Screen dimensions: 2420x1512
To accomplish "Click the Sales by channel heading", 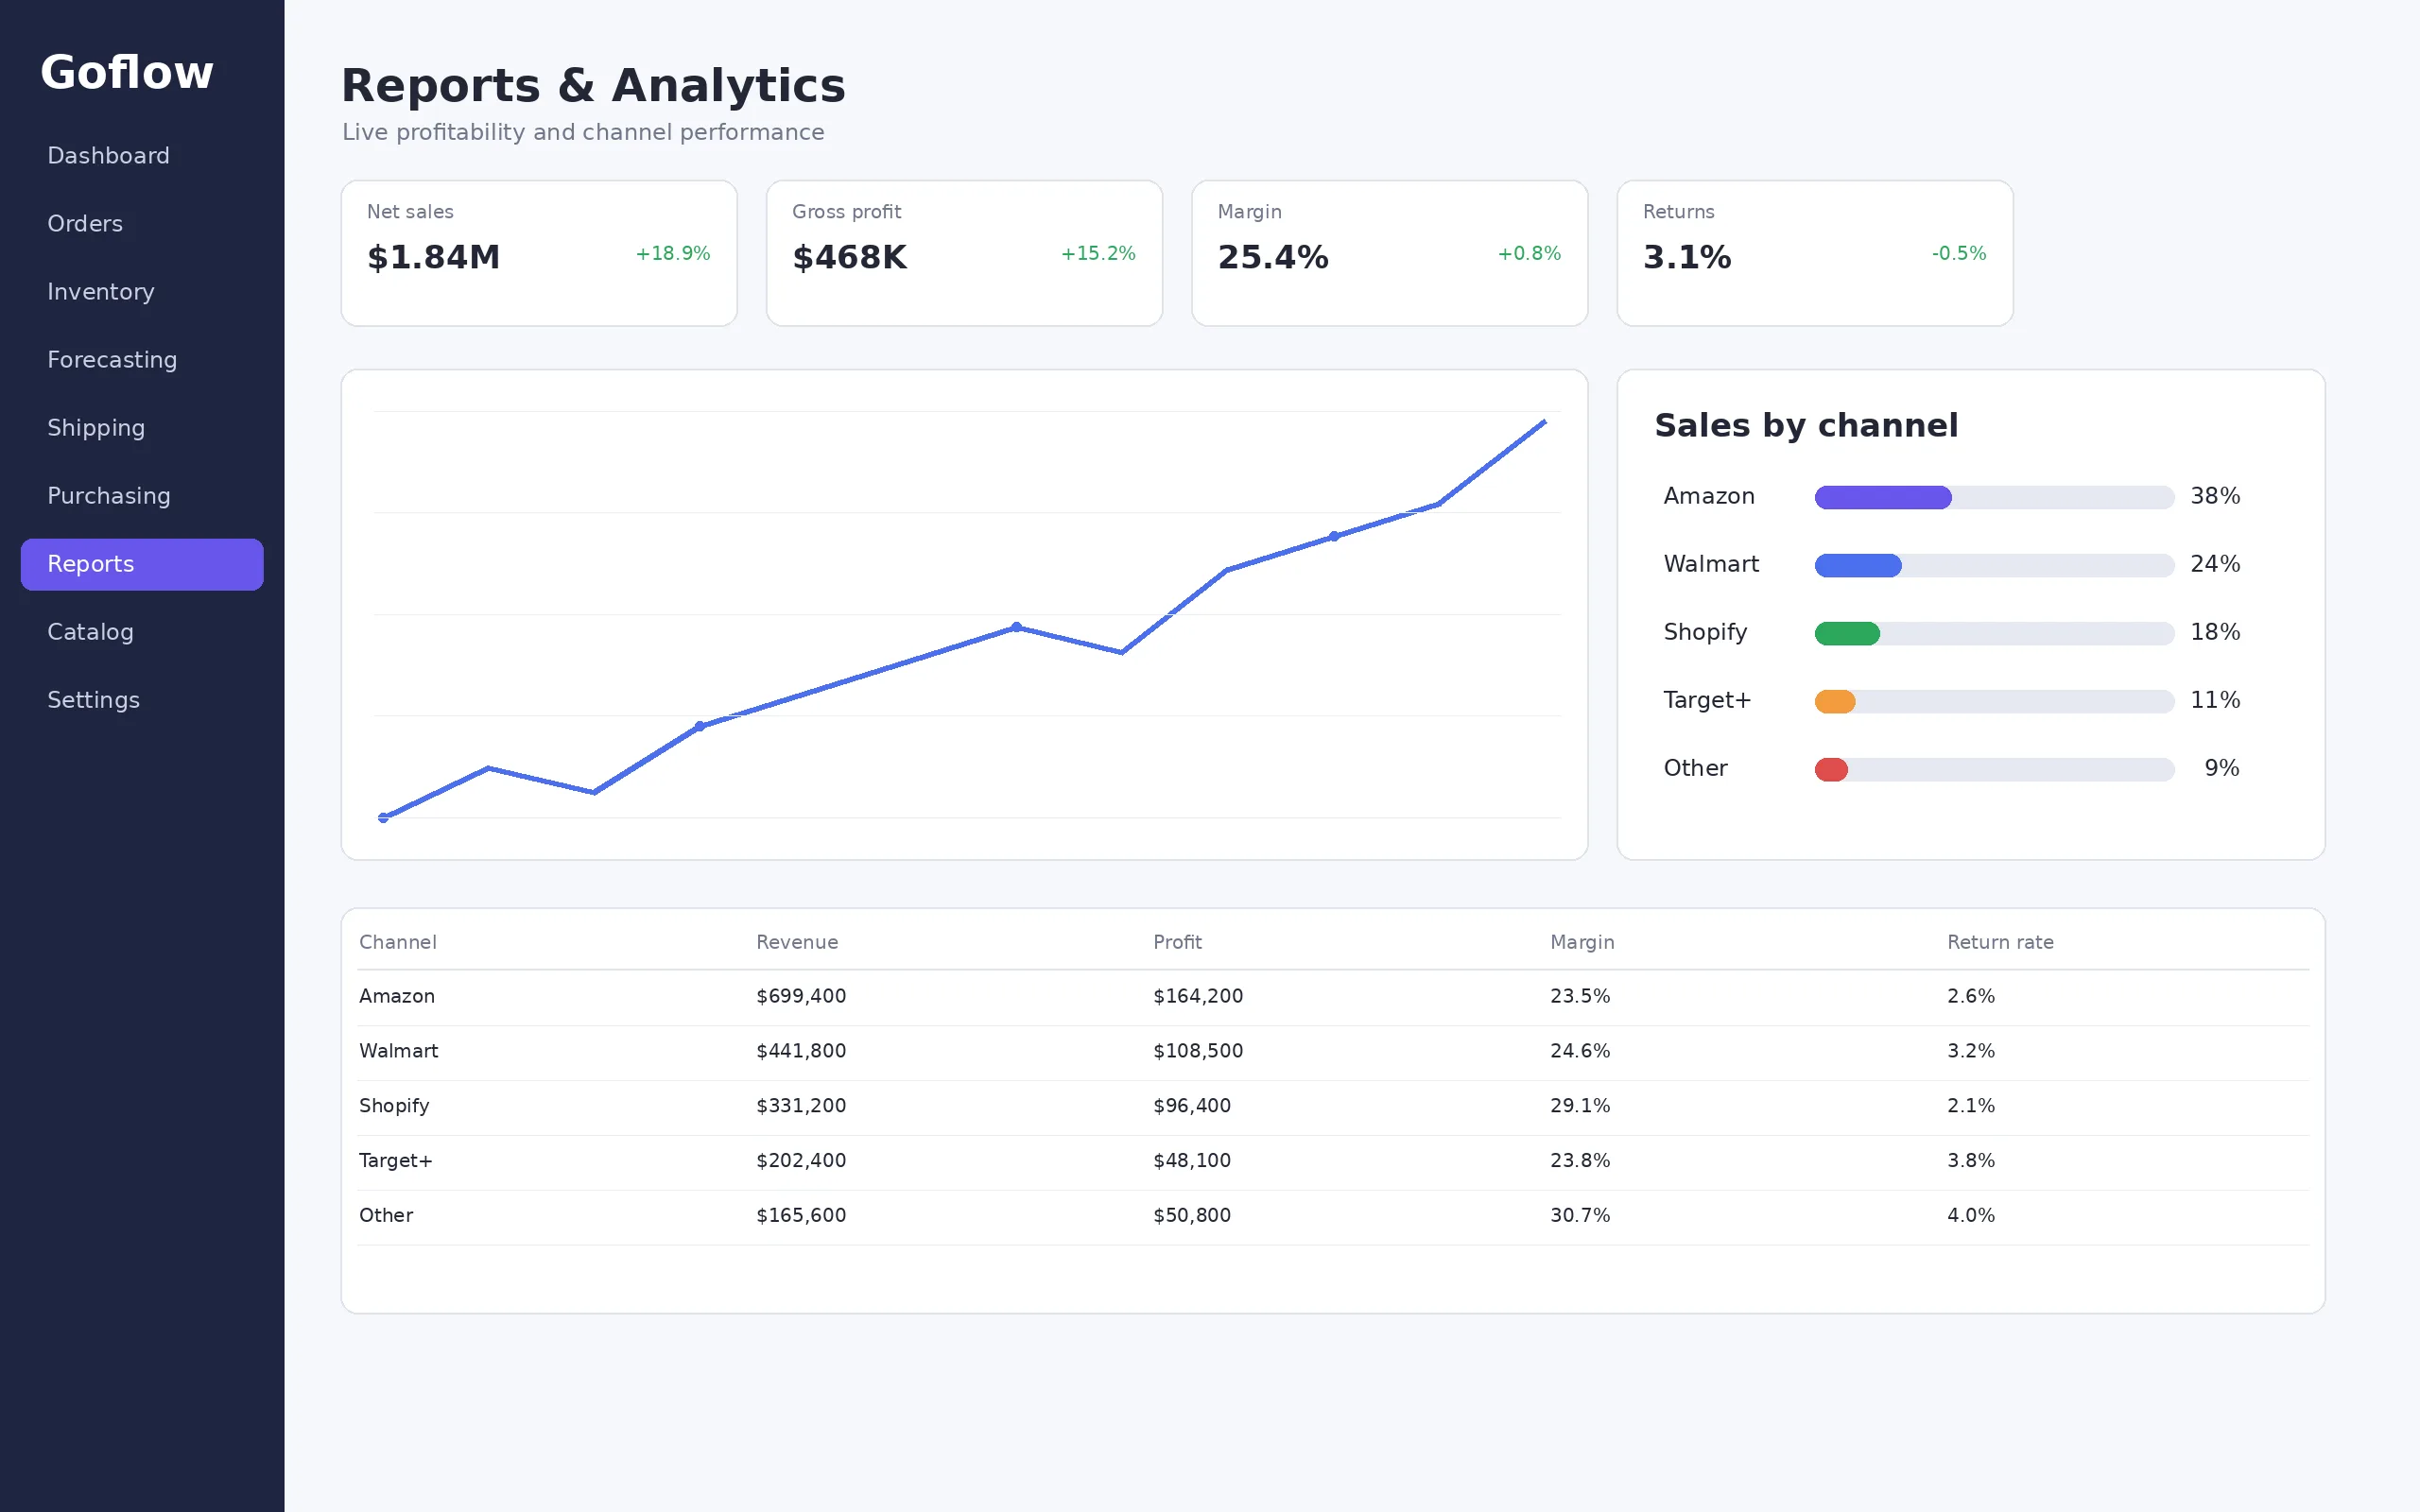I will click(1806, 426).
